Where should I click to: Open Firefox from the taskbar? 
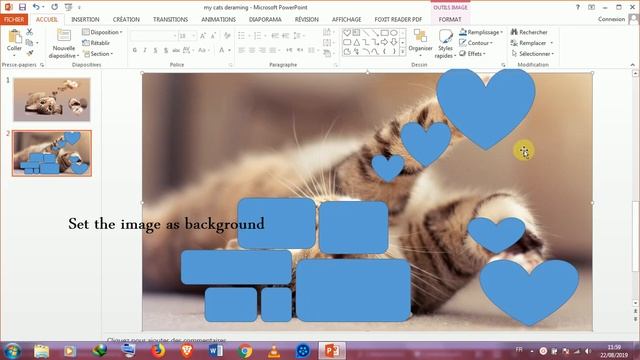click(158, 351)
